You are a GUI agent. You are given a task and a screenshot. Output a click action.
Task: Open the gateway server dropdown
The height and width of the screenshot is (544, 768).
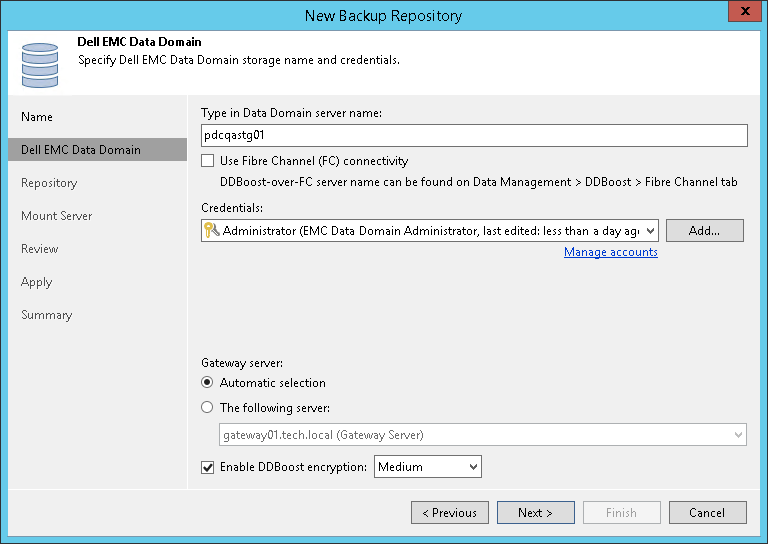(x=738, y=435)
